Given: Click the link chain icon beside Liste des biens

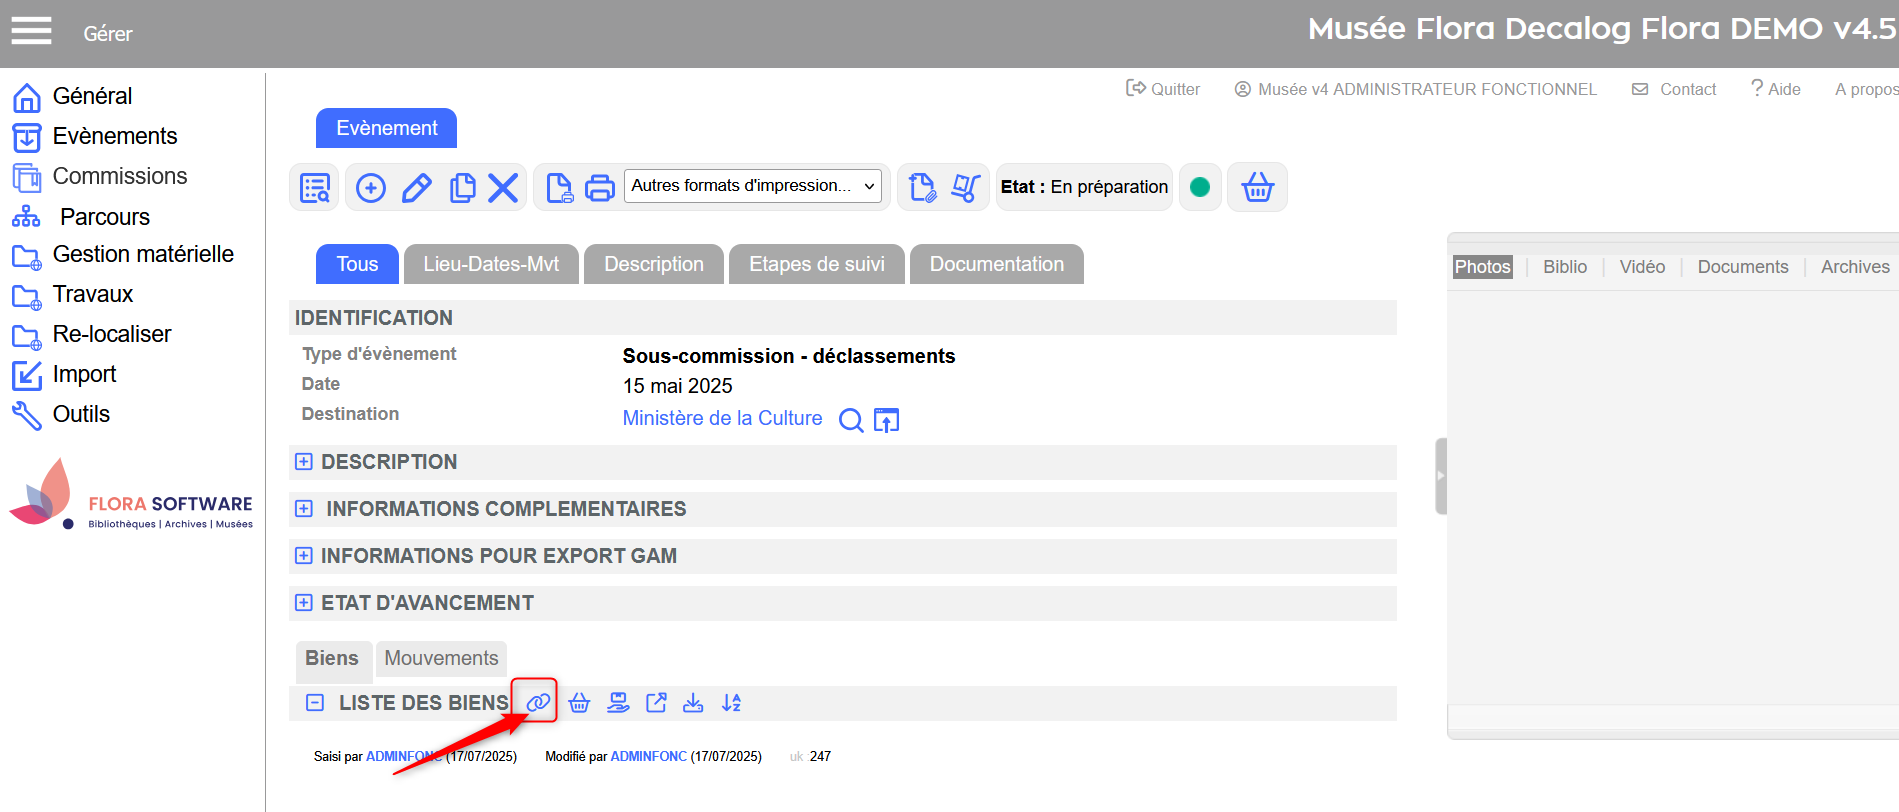Looking at the screenshot, I should click(x=538, y=703).
